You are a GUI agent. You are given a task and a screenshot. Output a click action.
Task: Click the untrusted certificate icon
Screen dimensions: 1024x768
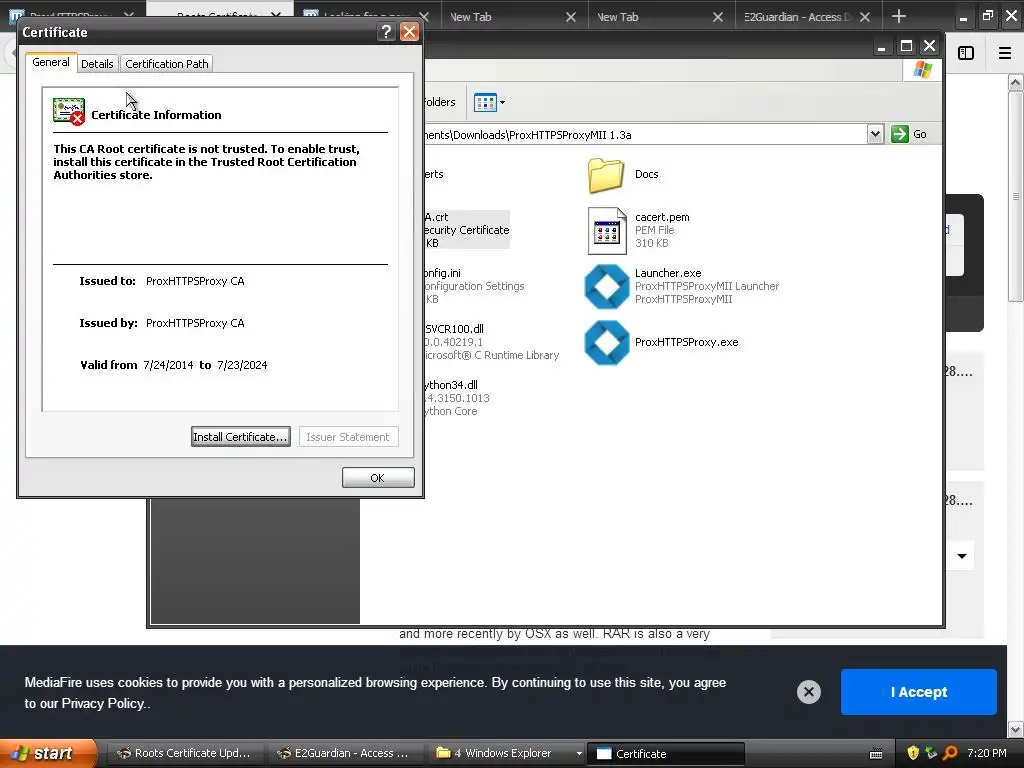coord(69,112)
